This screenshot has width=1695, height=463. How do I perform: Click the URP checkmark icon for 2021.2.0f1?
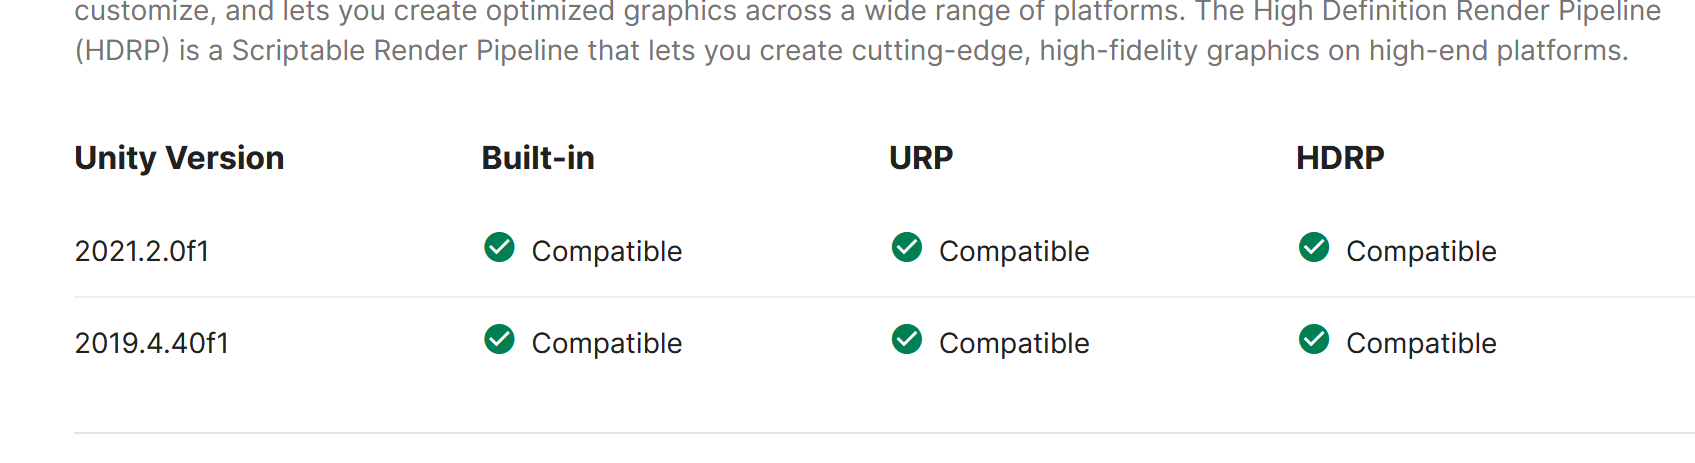pyautogui.click(x=907, y=247)
